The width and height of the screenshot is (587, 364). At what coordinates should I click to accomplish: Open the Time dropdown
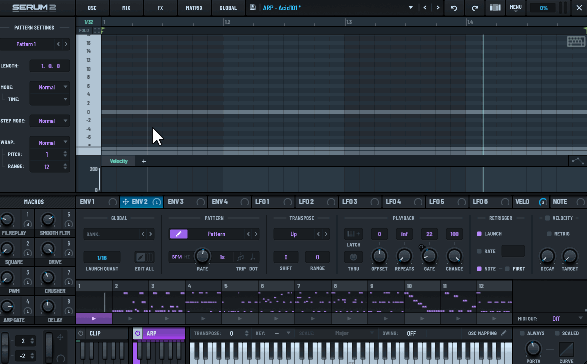point(49,99)
